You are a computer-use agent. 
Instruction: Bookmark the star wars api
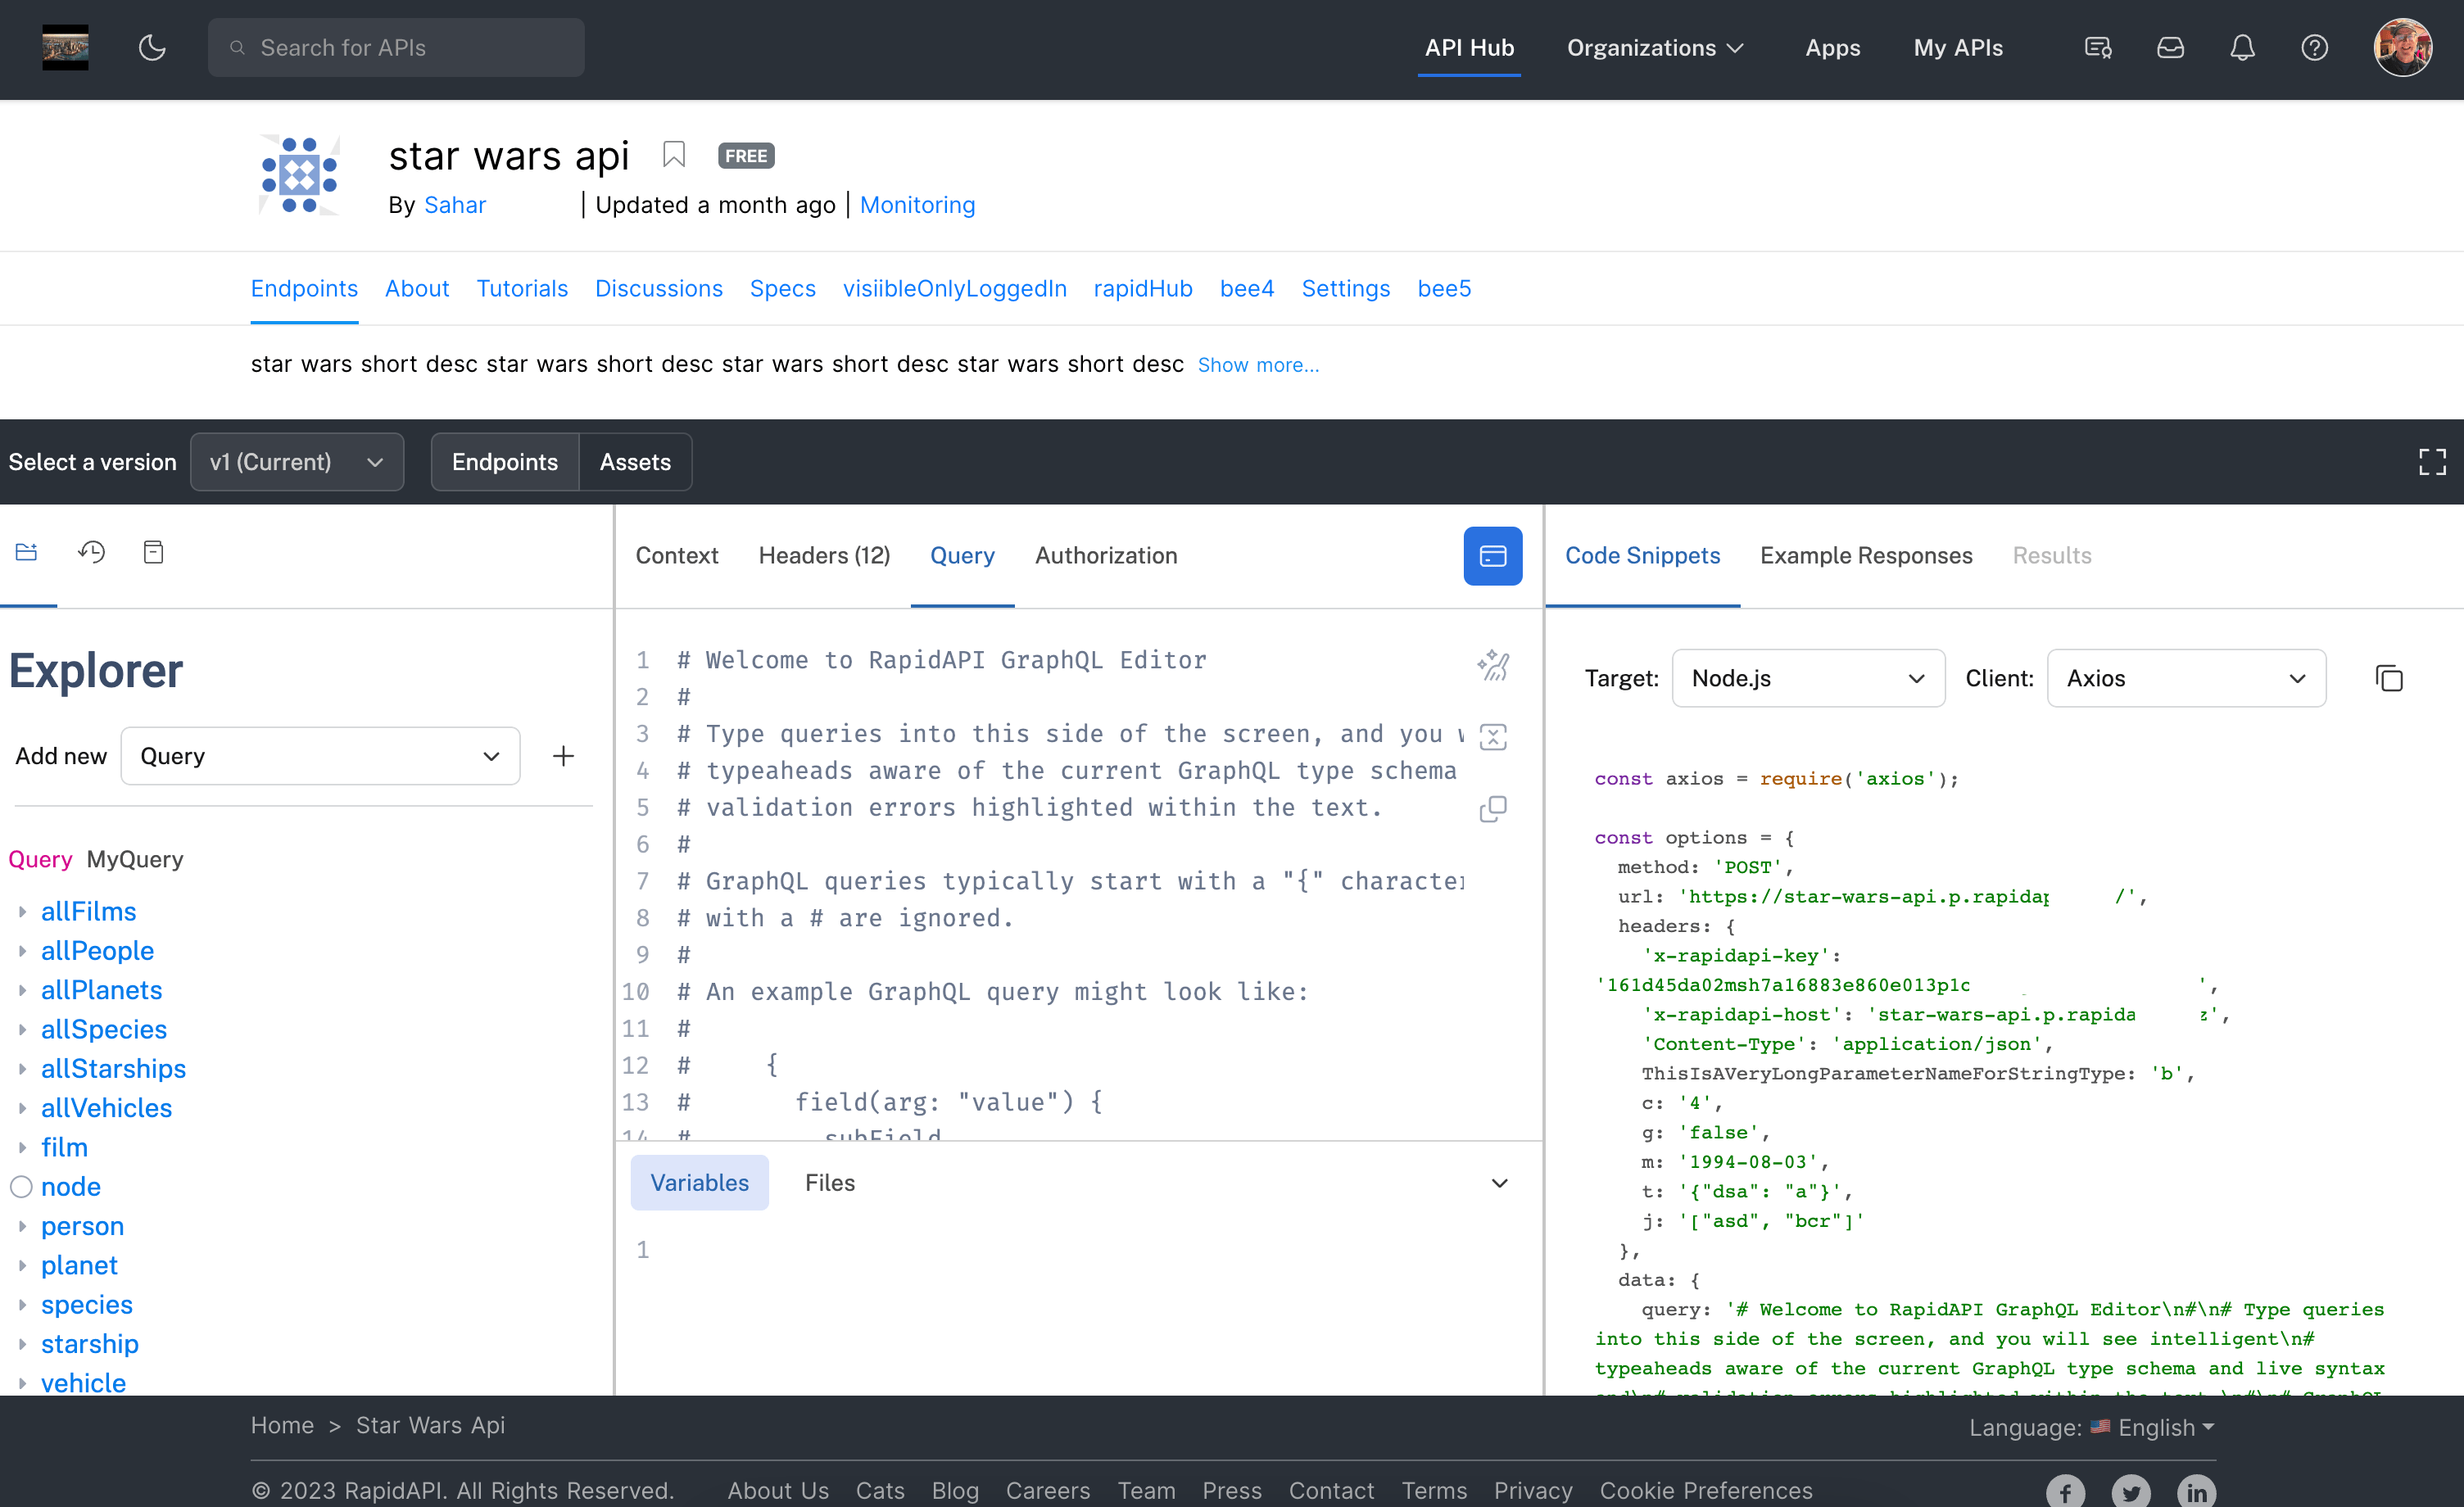click(674, 155)
